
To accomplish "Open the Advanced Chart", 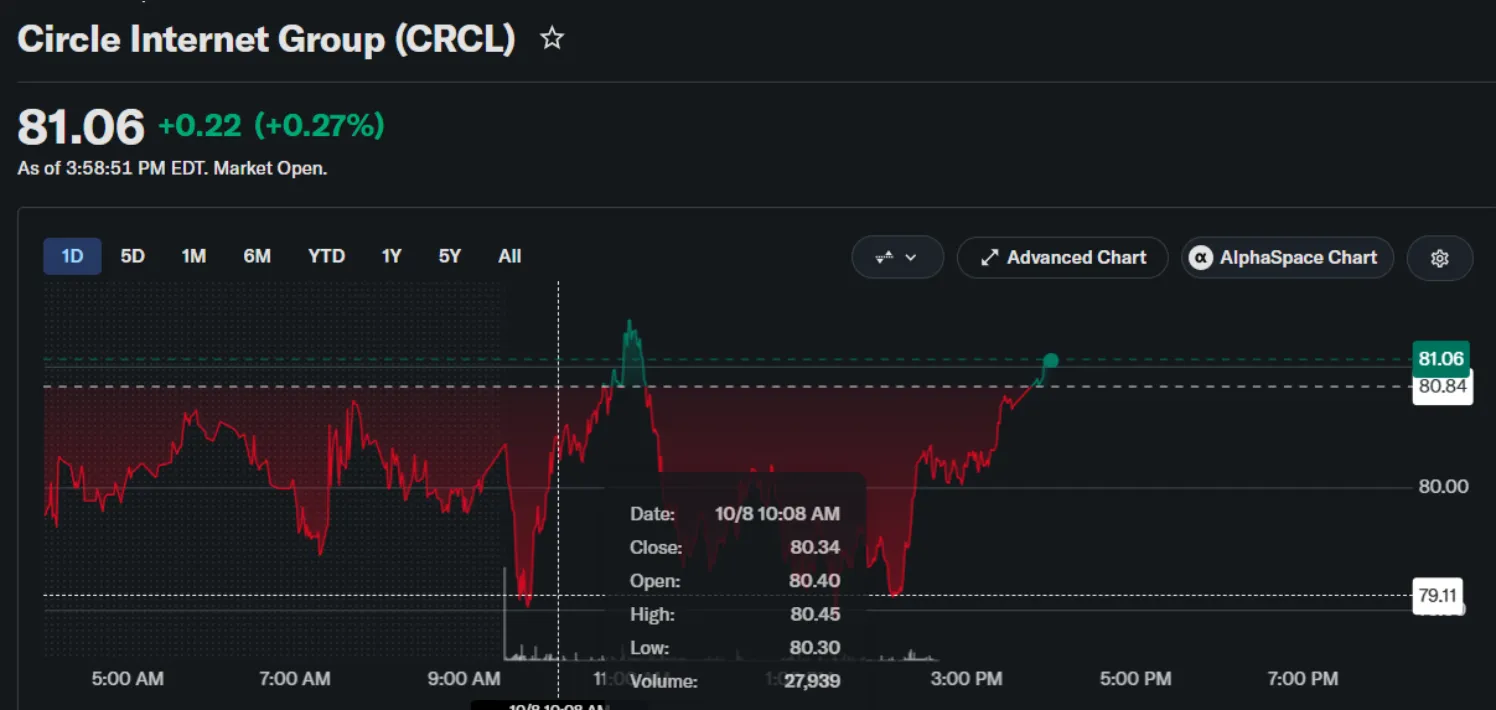I will pyautogui.click(x=1062, y=258).
